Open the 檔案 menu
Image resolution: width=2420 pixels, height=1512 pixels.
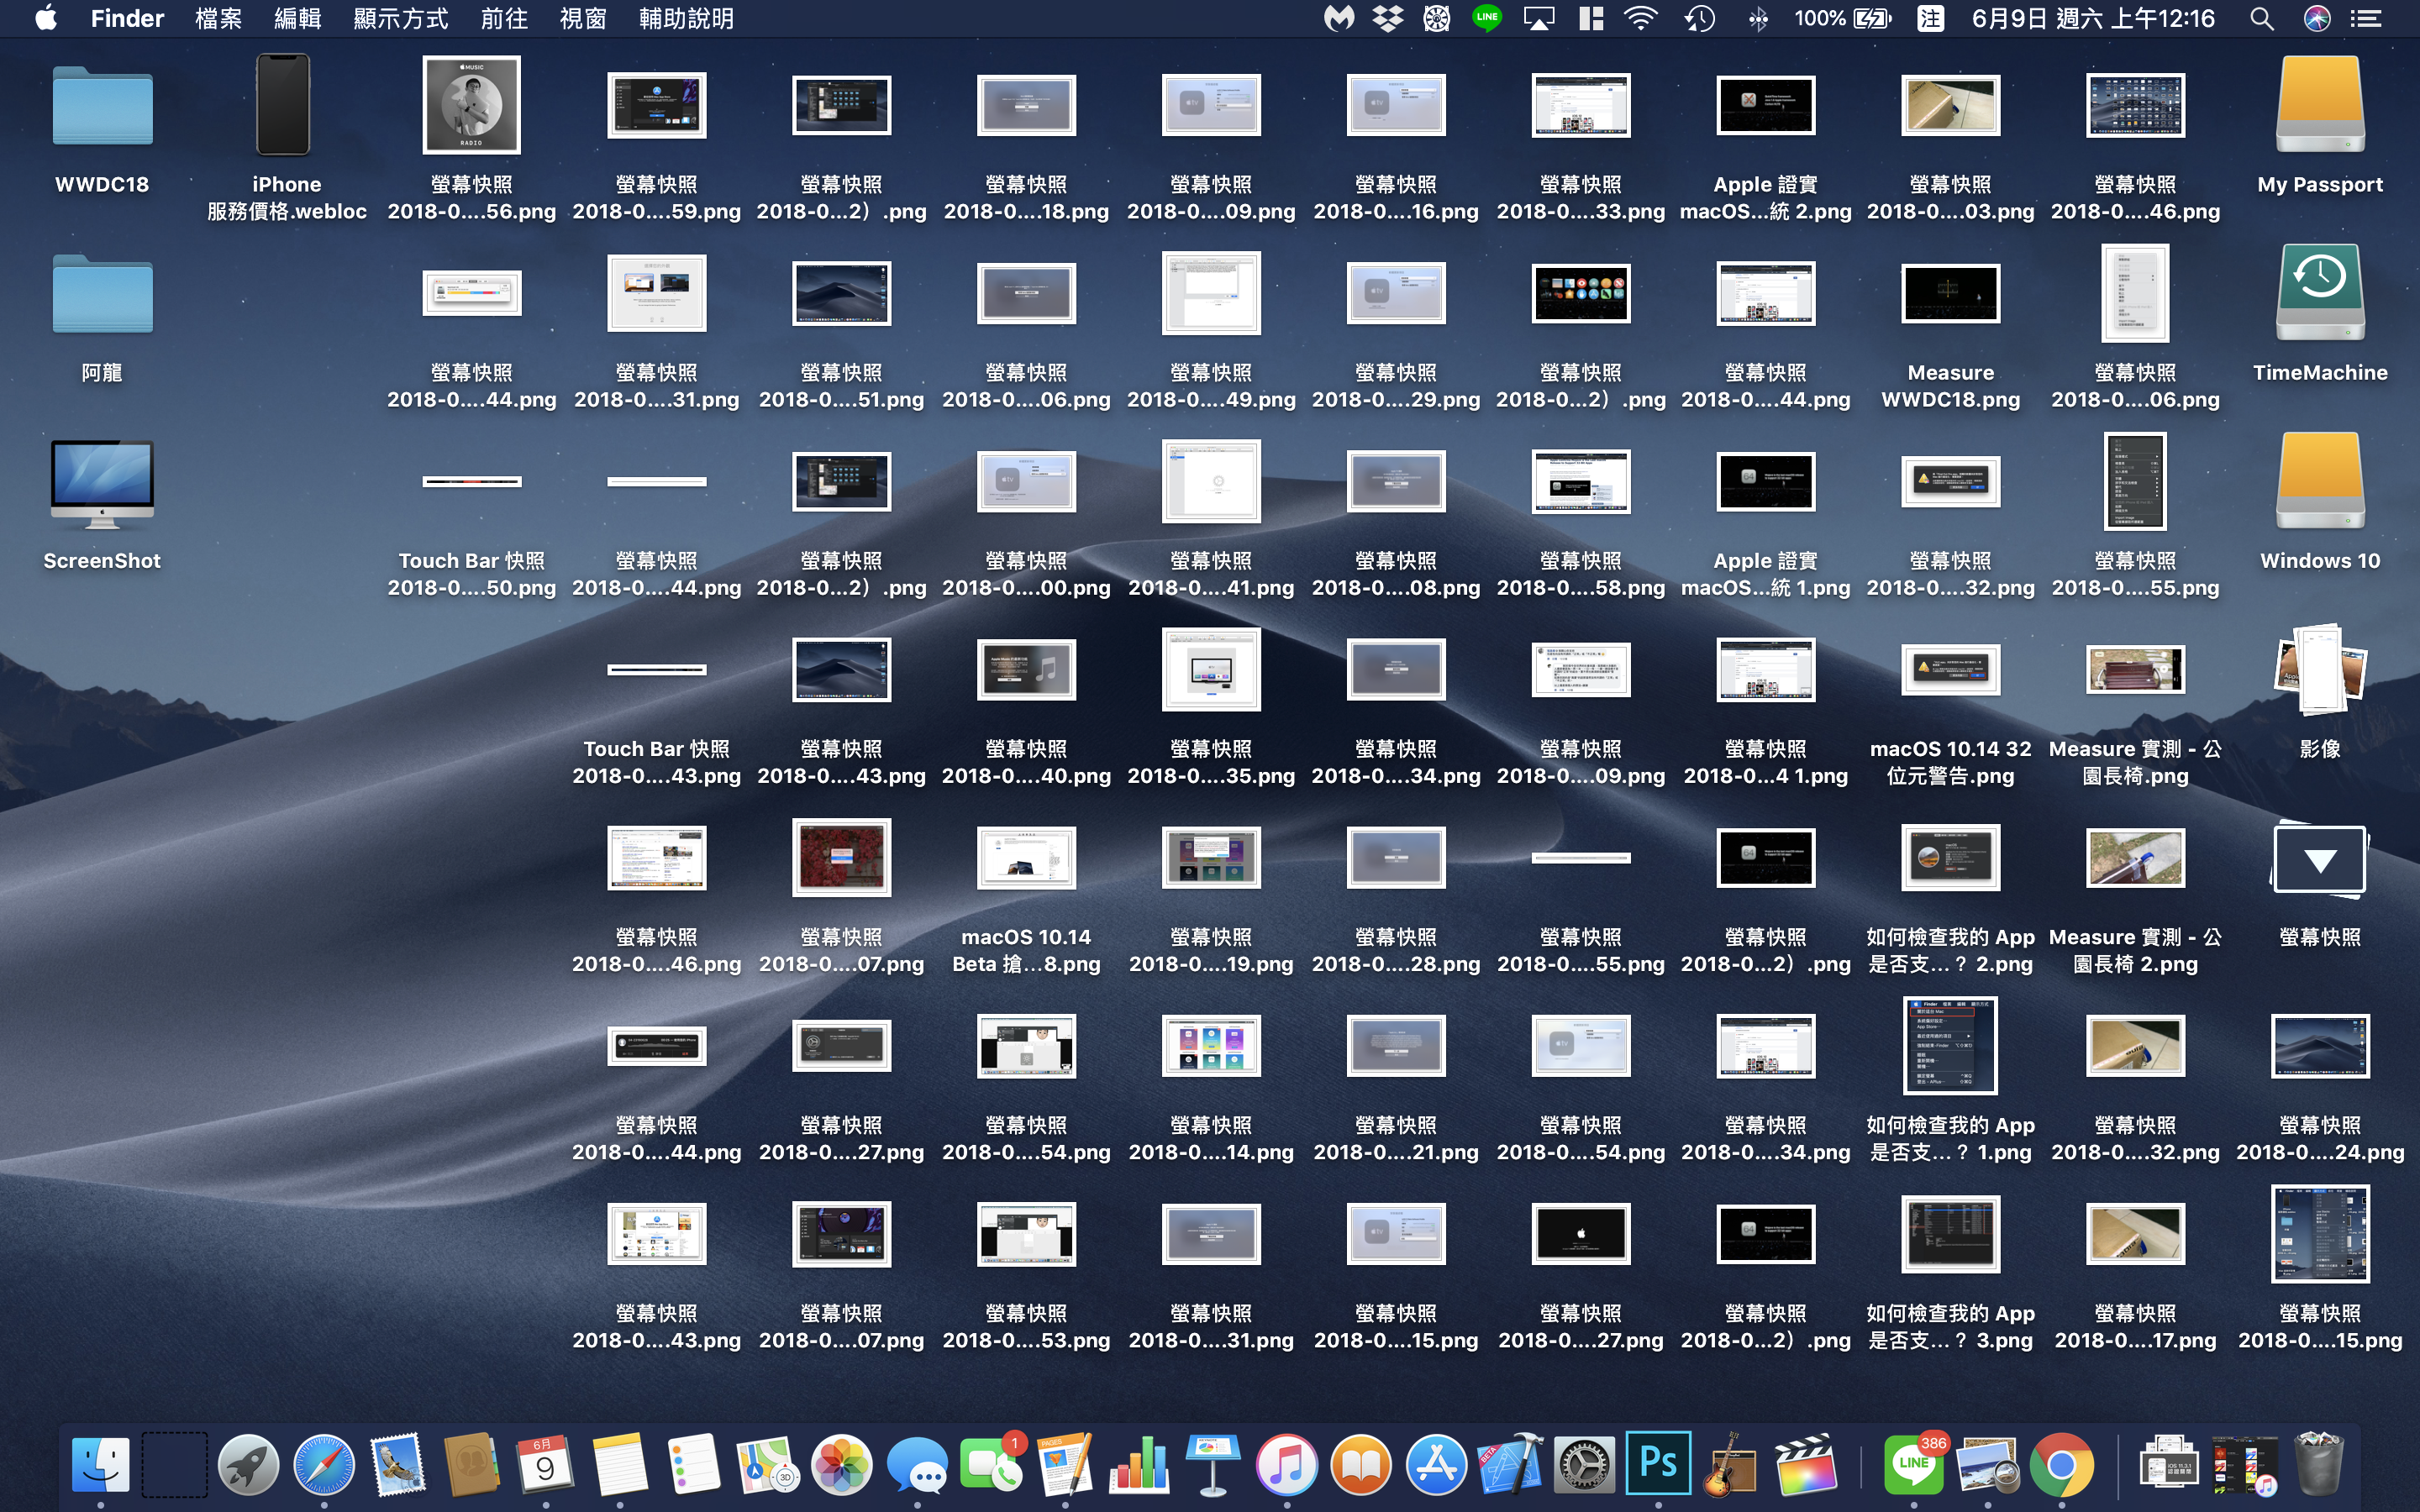click(x=219, y=18)
